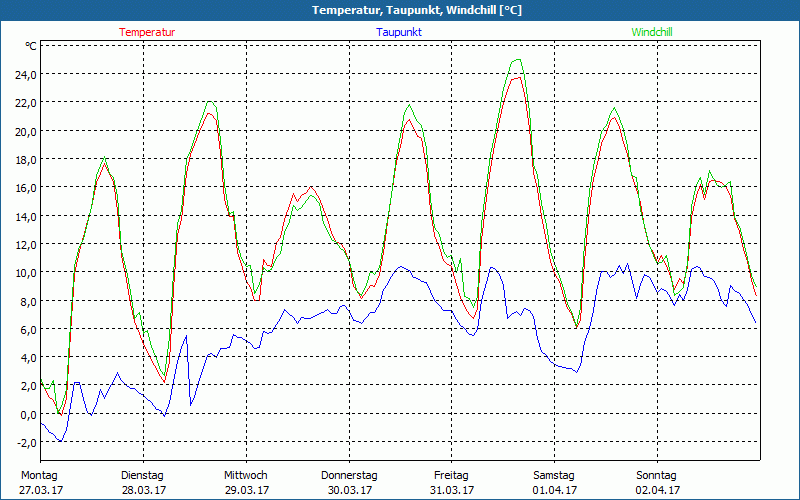
Task: Click the Friday windchill peak near 25 degrees
Action: [518, 60]
